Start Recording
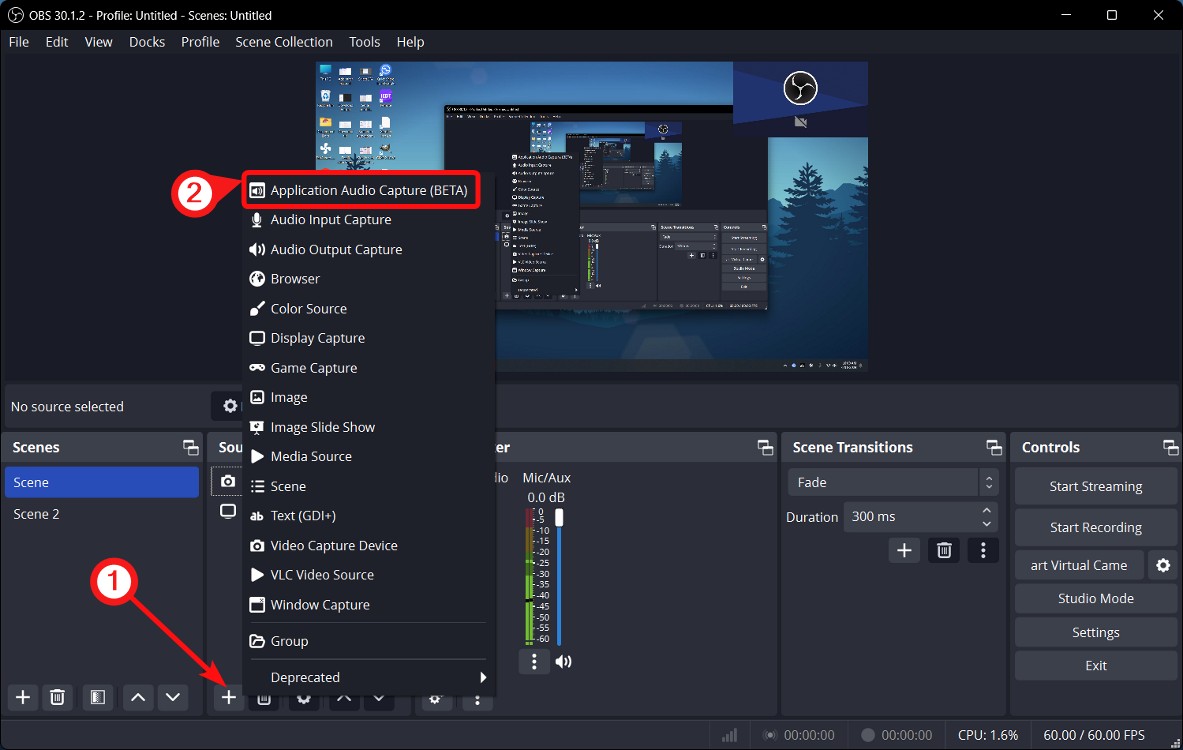 [x=1094, y=527]
